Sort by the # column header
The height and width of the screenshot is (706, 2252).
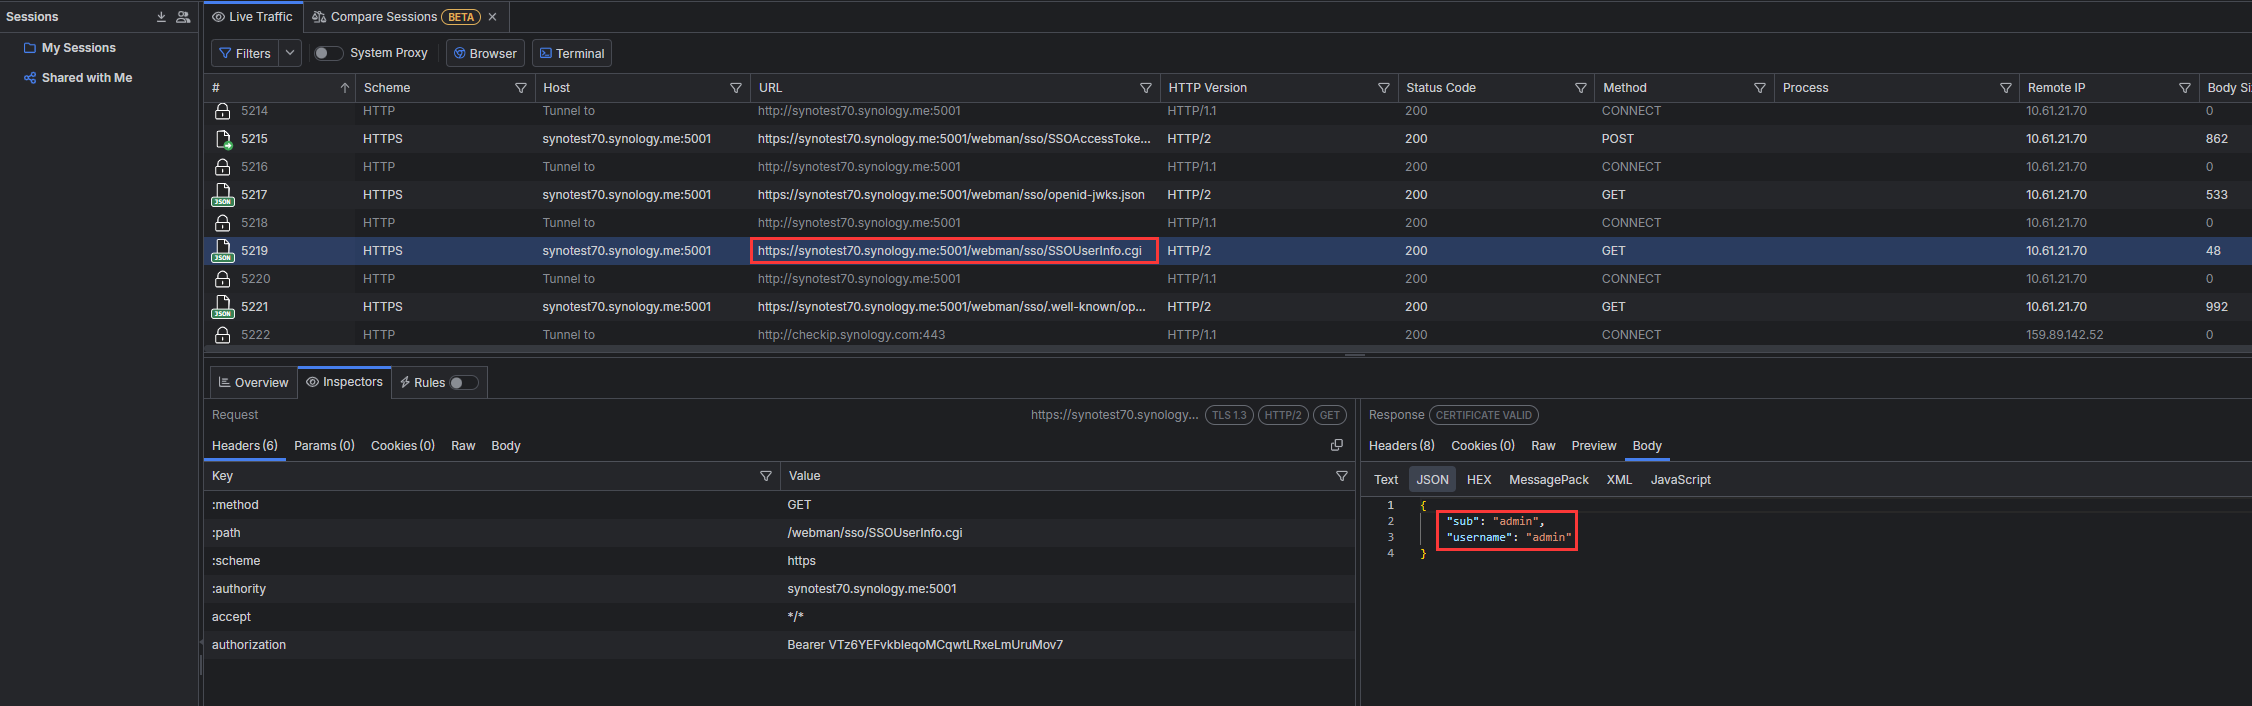point(280,88)
